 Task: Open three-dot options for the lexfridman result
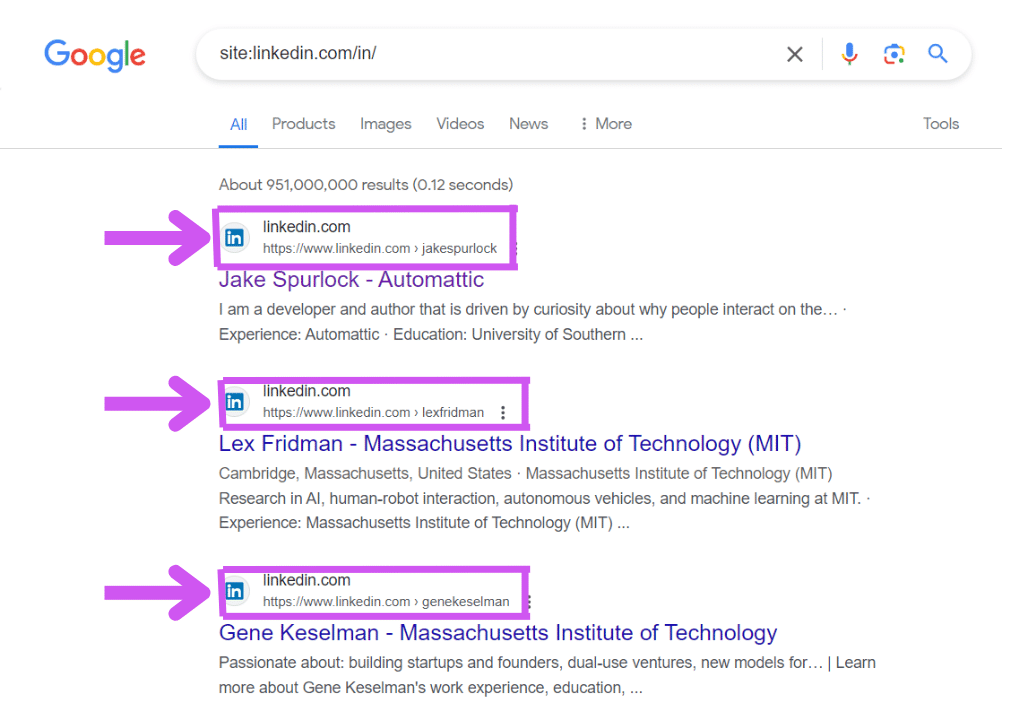[x=503, y=412]
